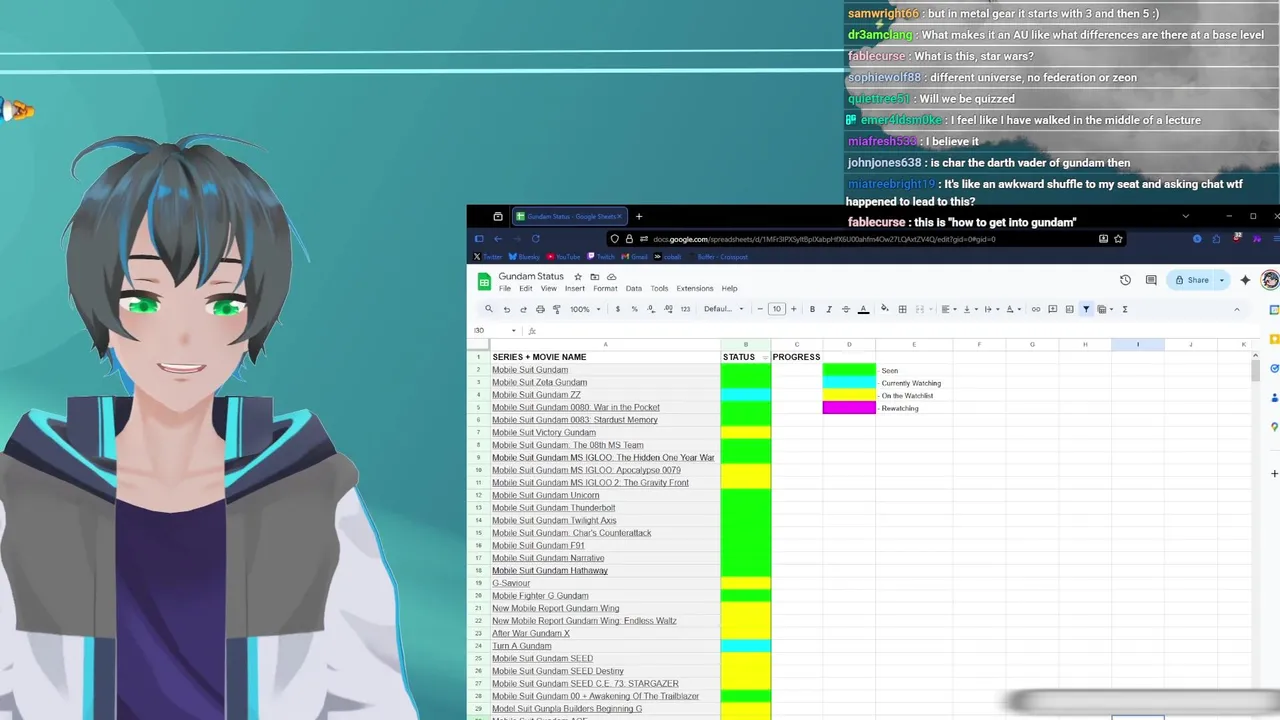This screenshot has width=1280, height=720.
Task: Format selection as currency
Action: tap(618, 309)
